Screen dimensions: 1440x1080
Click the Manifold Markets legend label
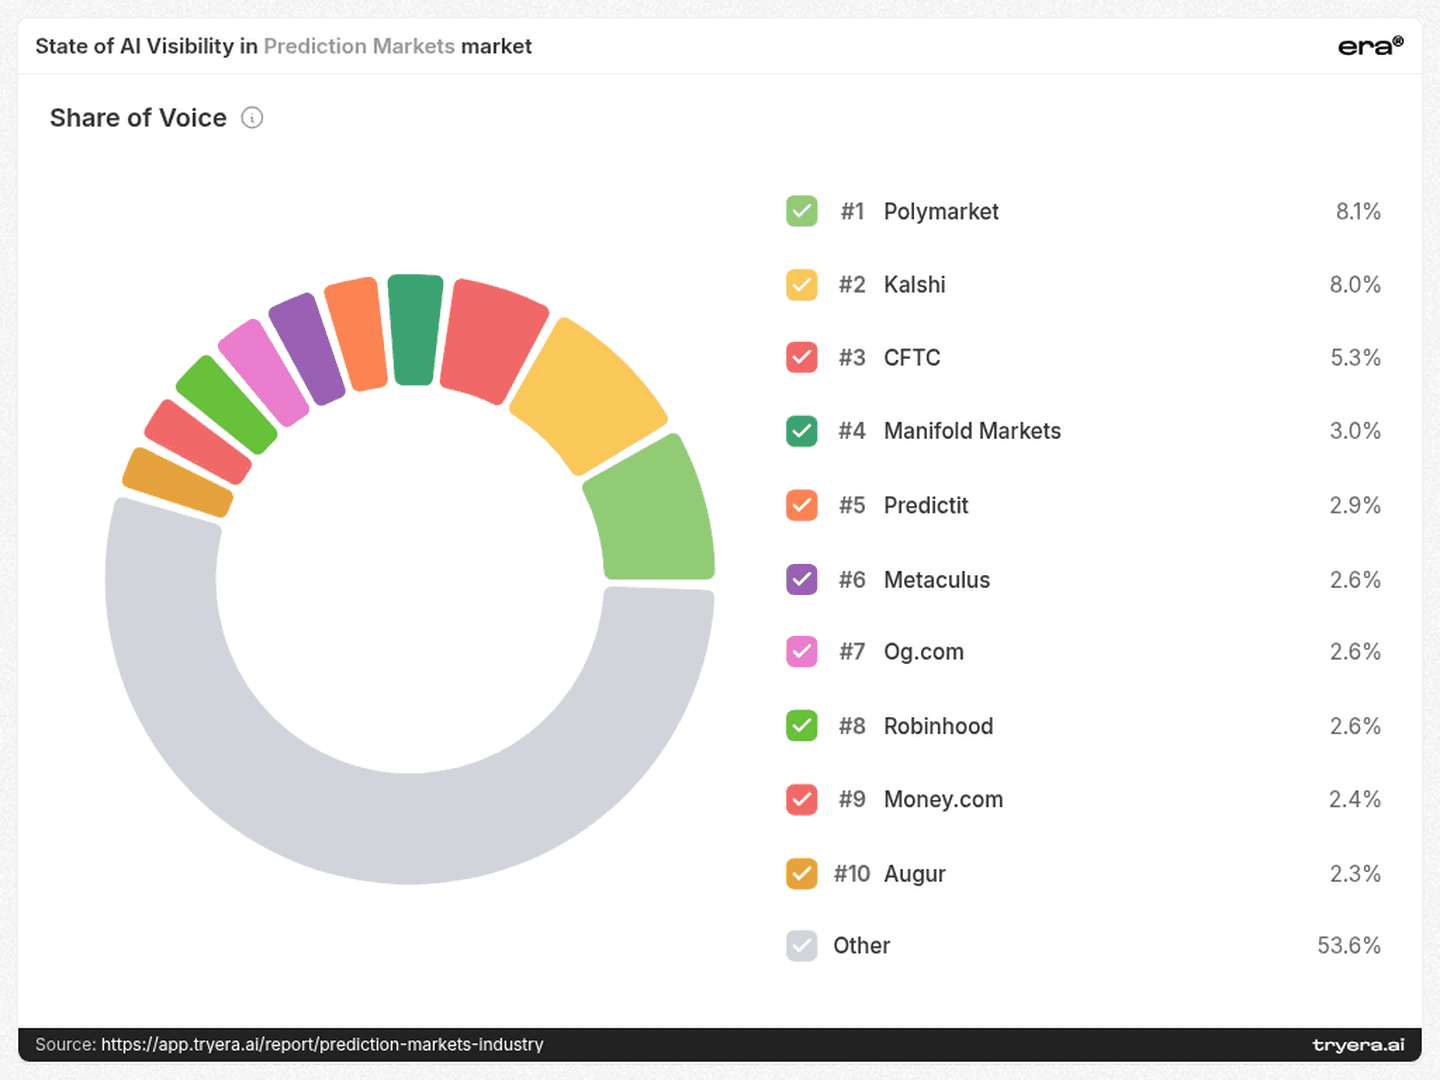coord(972,431)
